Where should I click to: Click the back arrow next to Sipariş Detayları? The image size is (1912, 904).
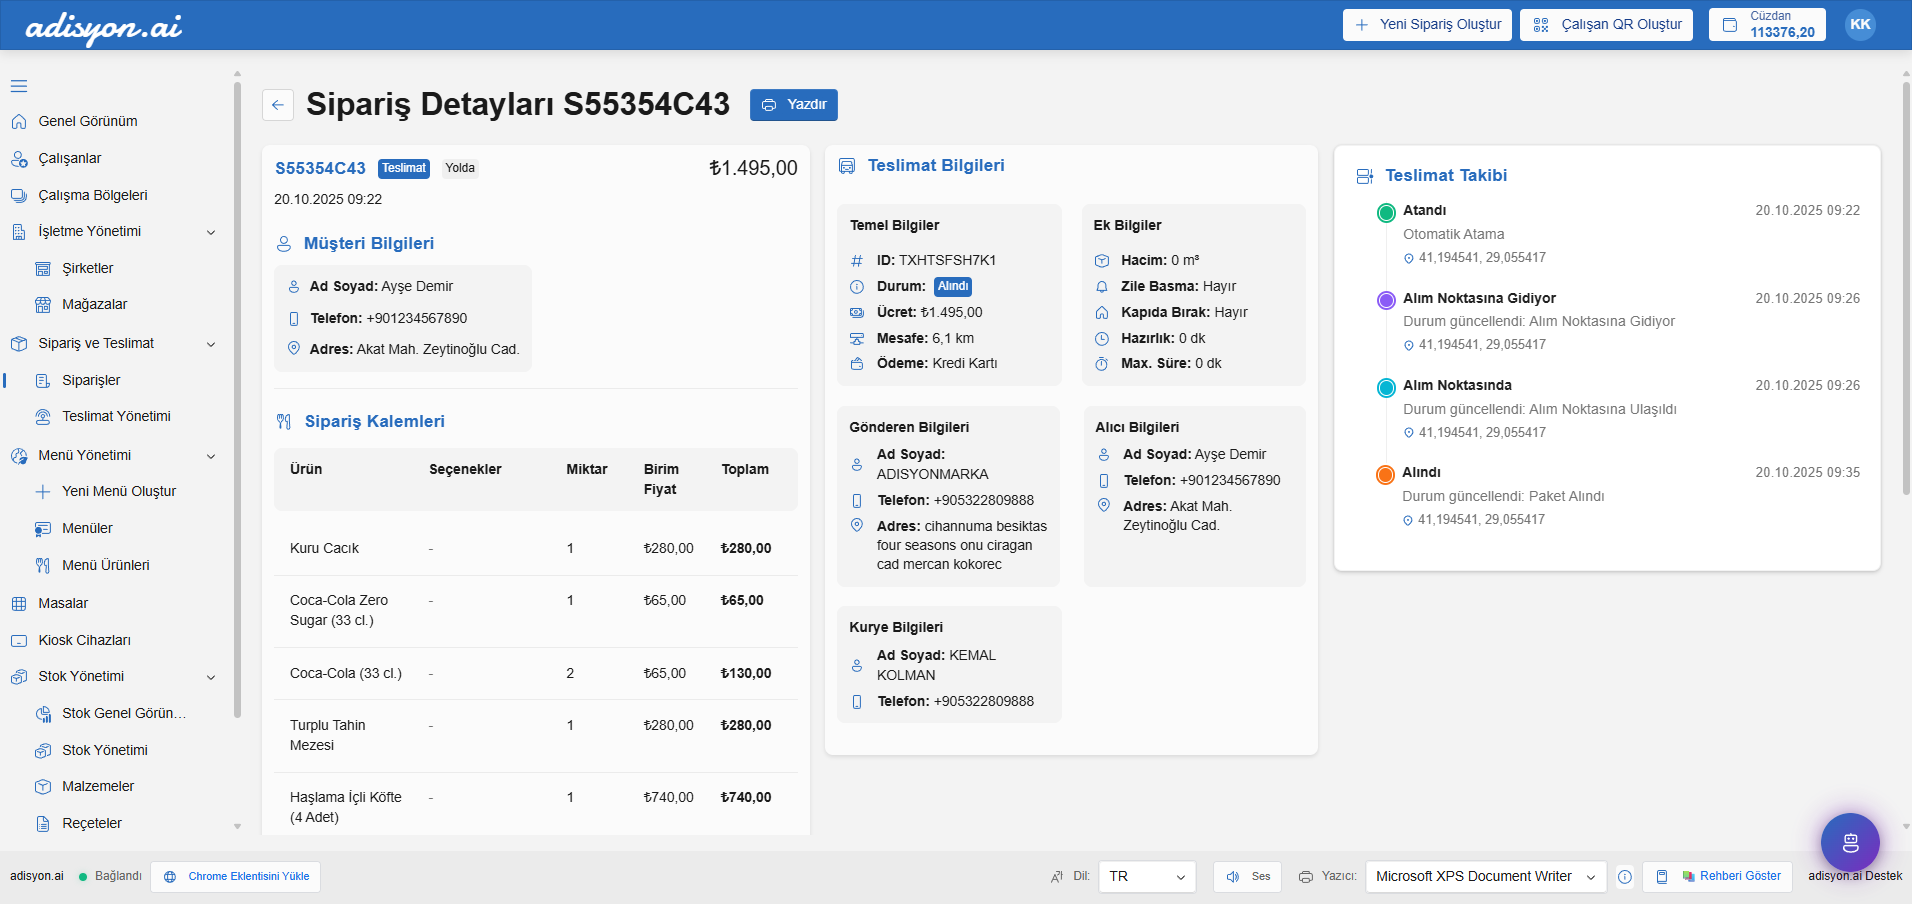pyautogui.click(x=278, y=105)
